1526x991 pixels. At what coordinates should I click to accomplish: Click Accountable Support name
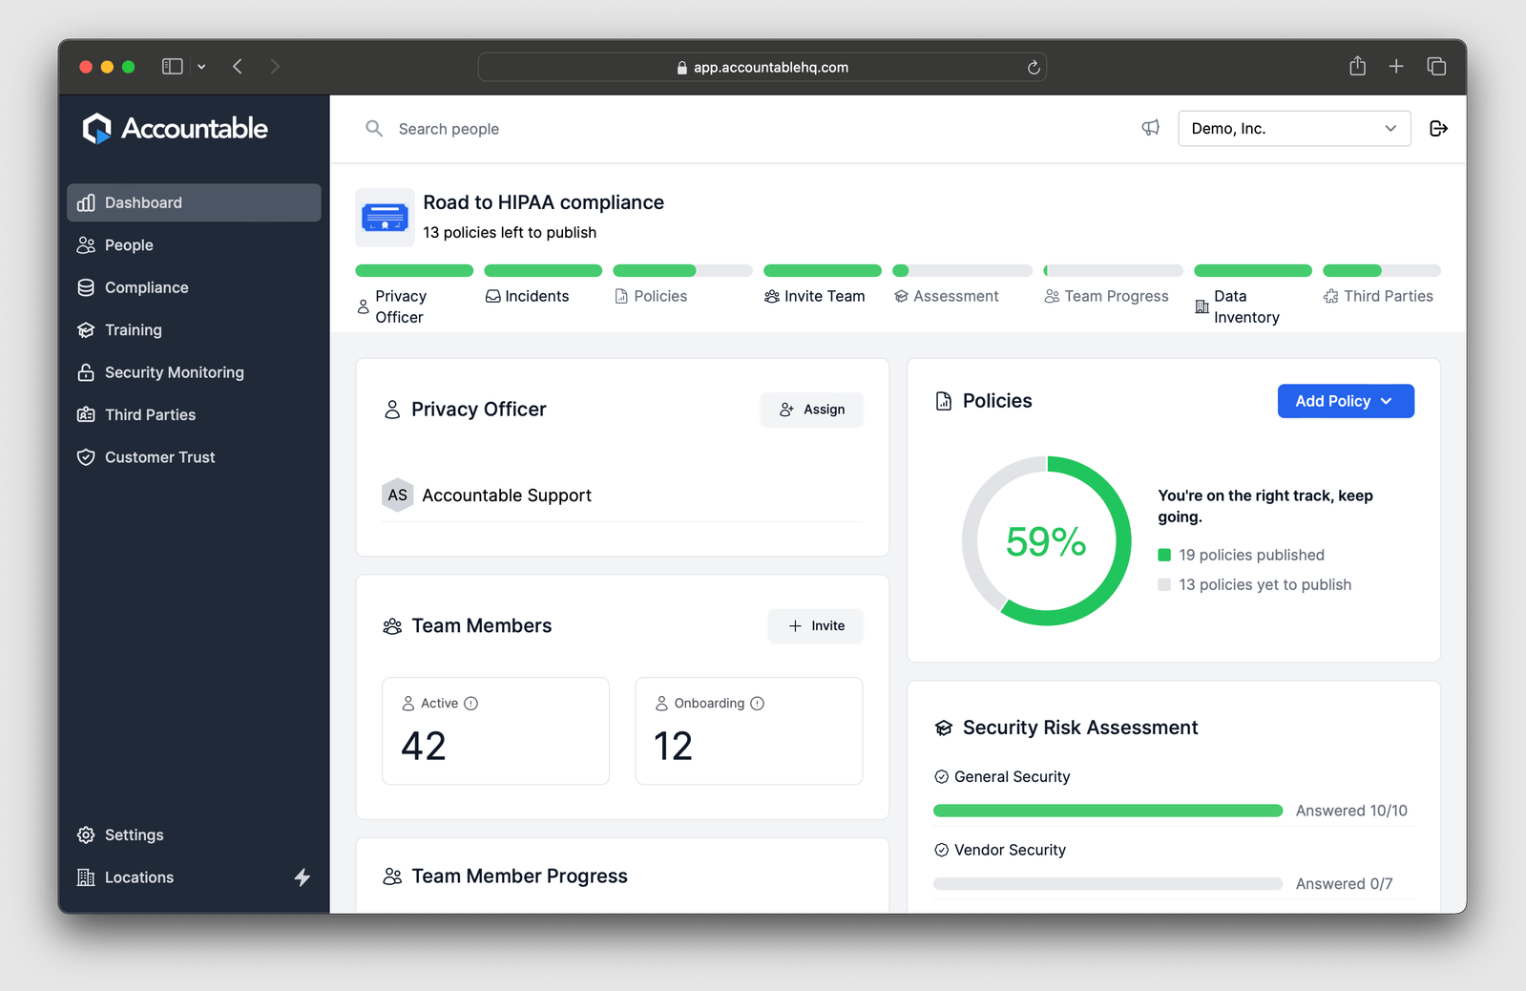pos(506,495)
